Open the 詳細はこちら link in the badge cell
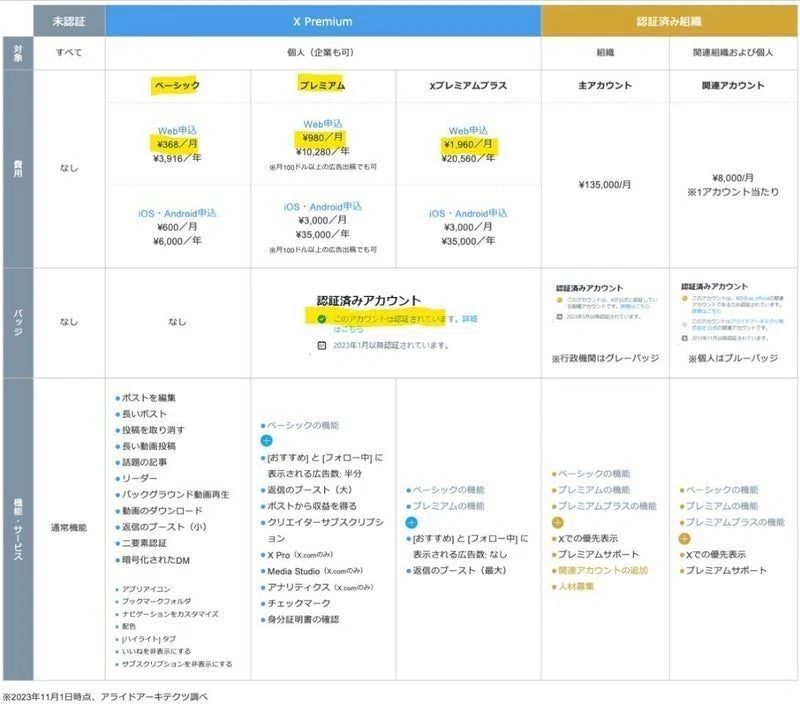This screenshot has height=704, width=800. pos(469,319)
